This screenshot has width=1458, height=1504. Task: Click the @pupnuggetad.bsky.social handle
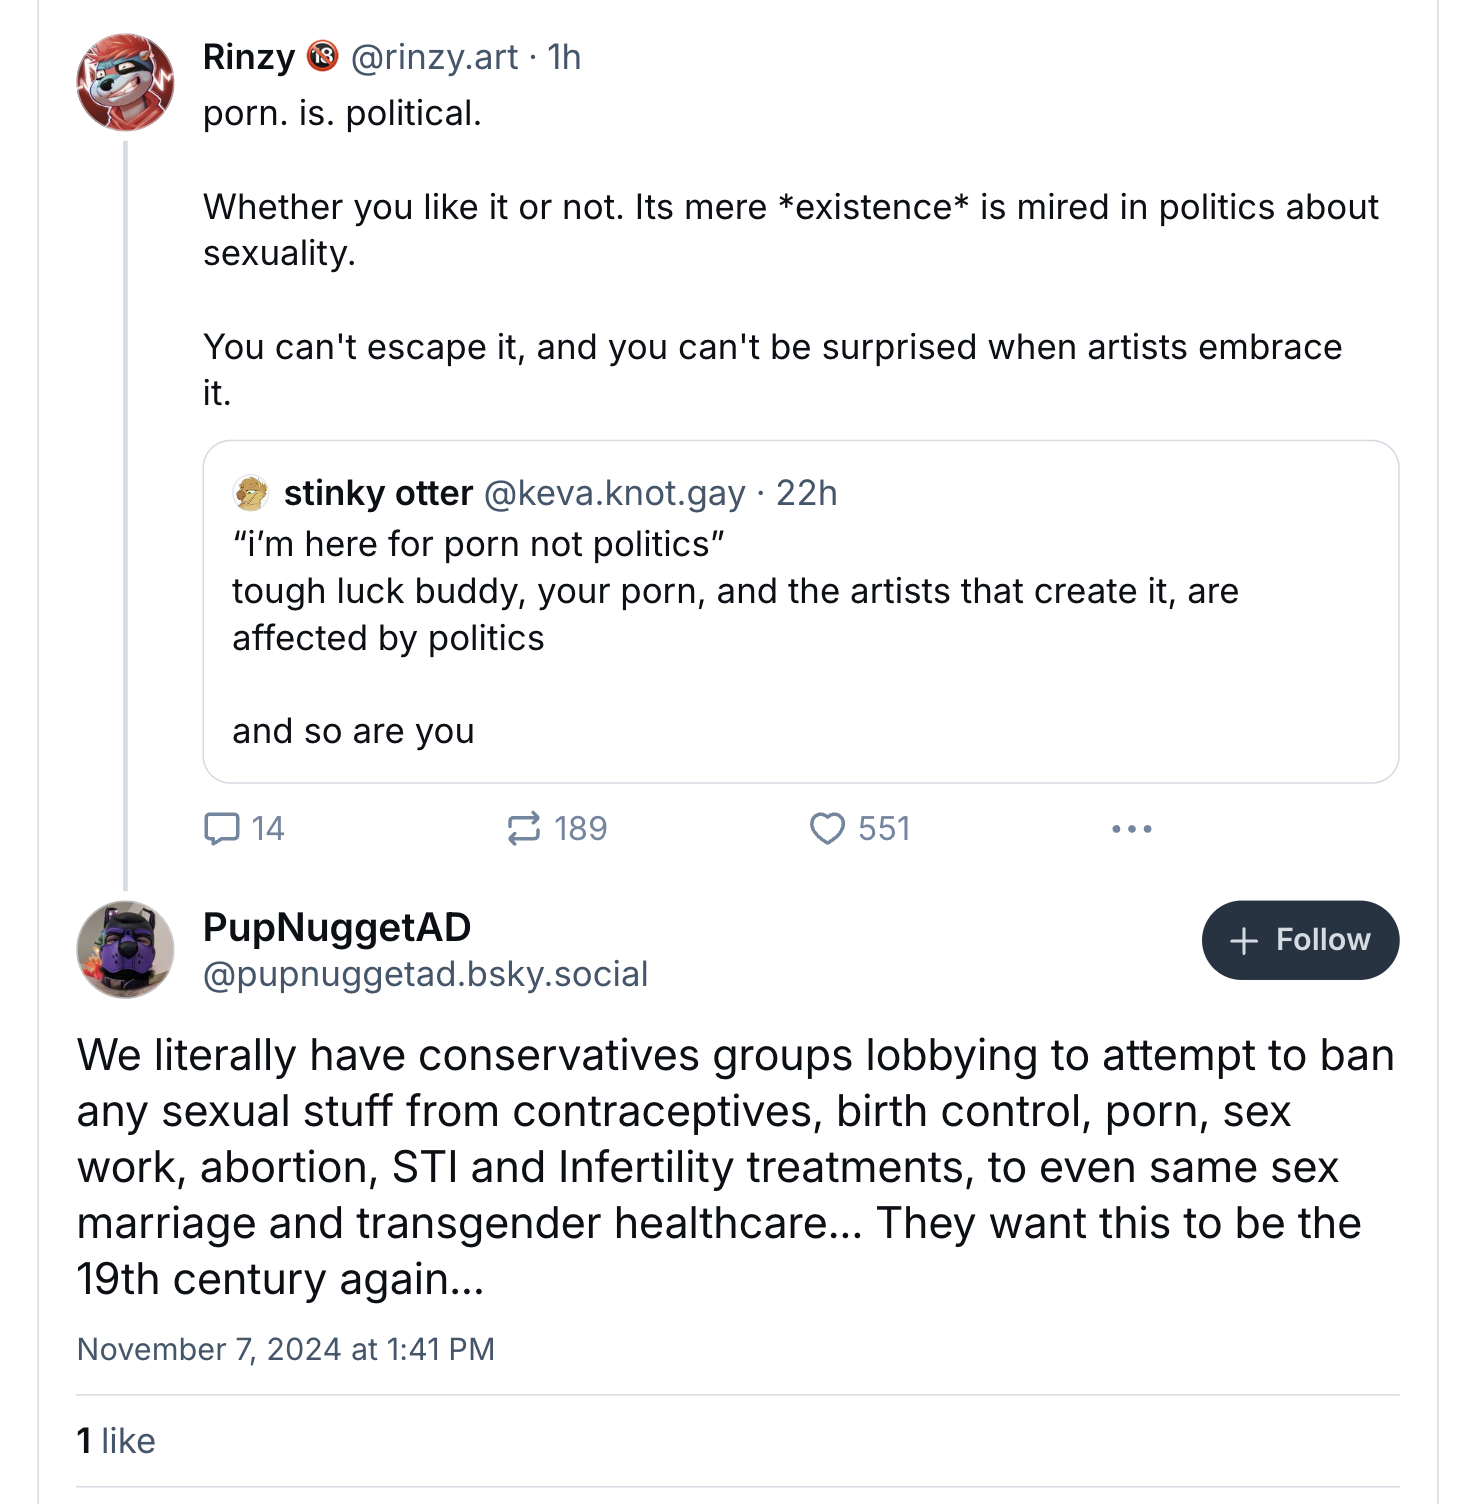point(425,973)
